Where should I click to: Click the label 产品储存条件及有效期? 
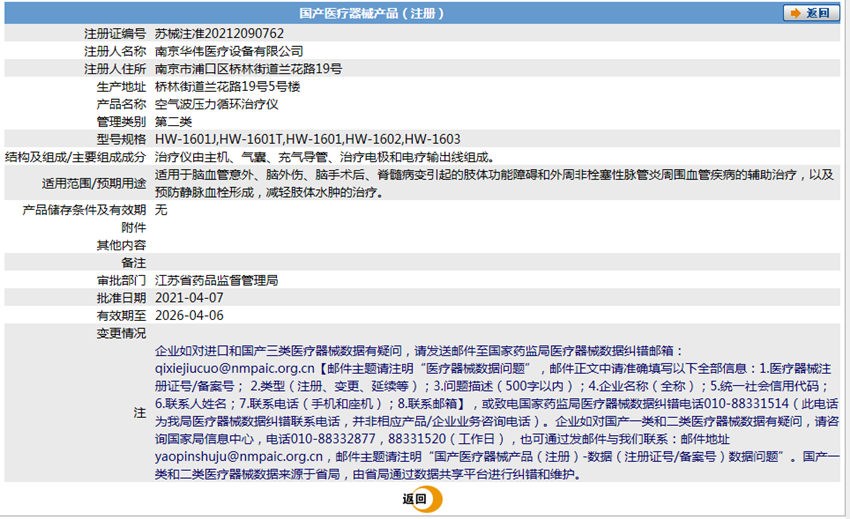point(84,210)
